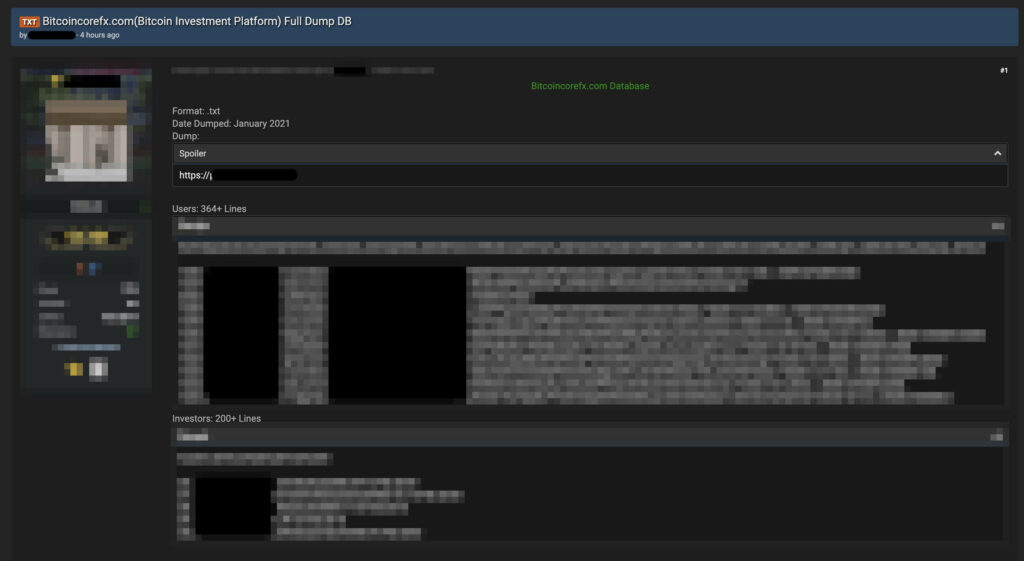Open the thread title Bitcoincorefx.com Full Dump DB
The width and height of the screenshot is (1024, 561).
pyautogui.click(x=197, y=21)
